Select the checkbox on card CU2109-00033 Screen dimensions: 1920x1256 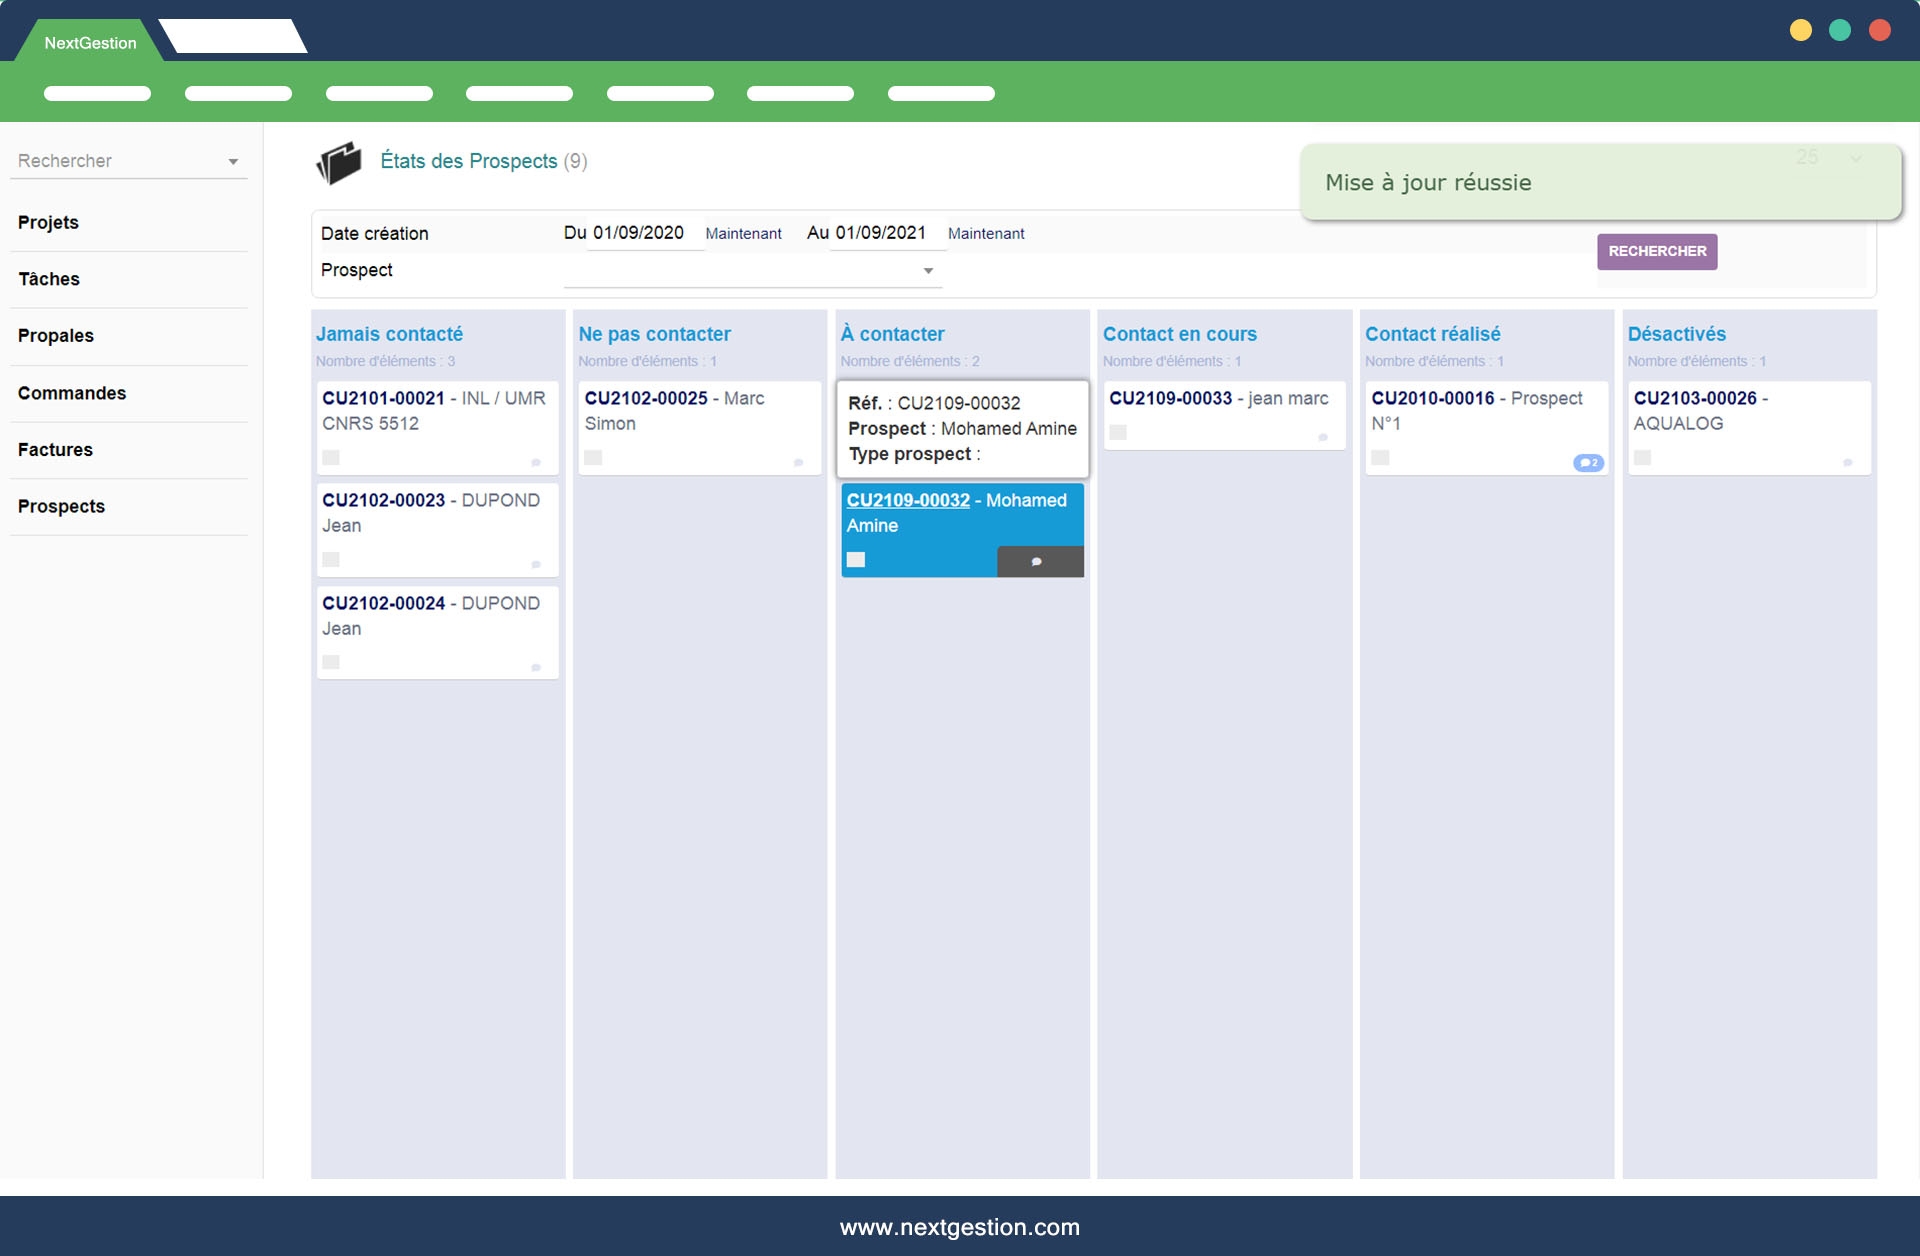[1118, 433]
